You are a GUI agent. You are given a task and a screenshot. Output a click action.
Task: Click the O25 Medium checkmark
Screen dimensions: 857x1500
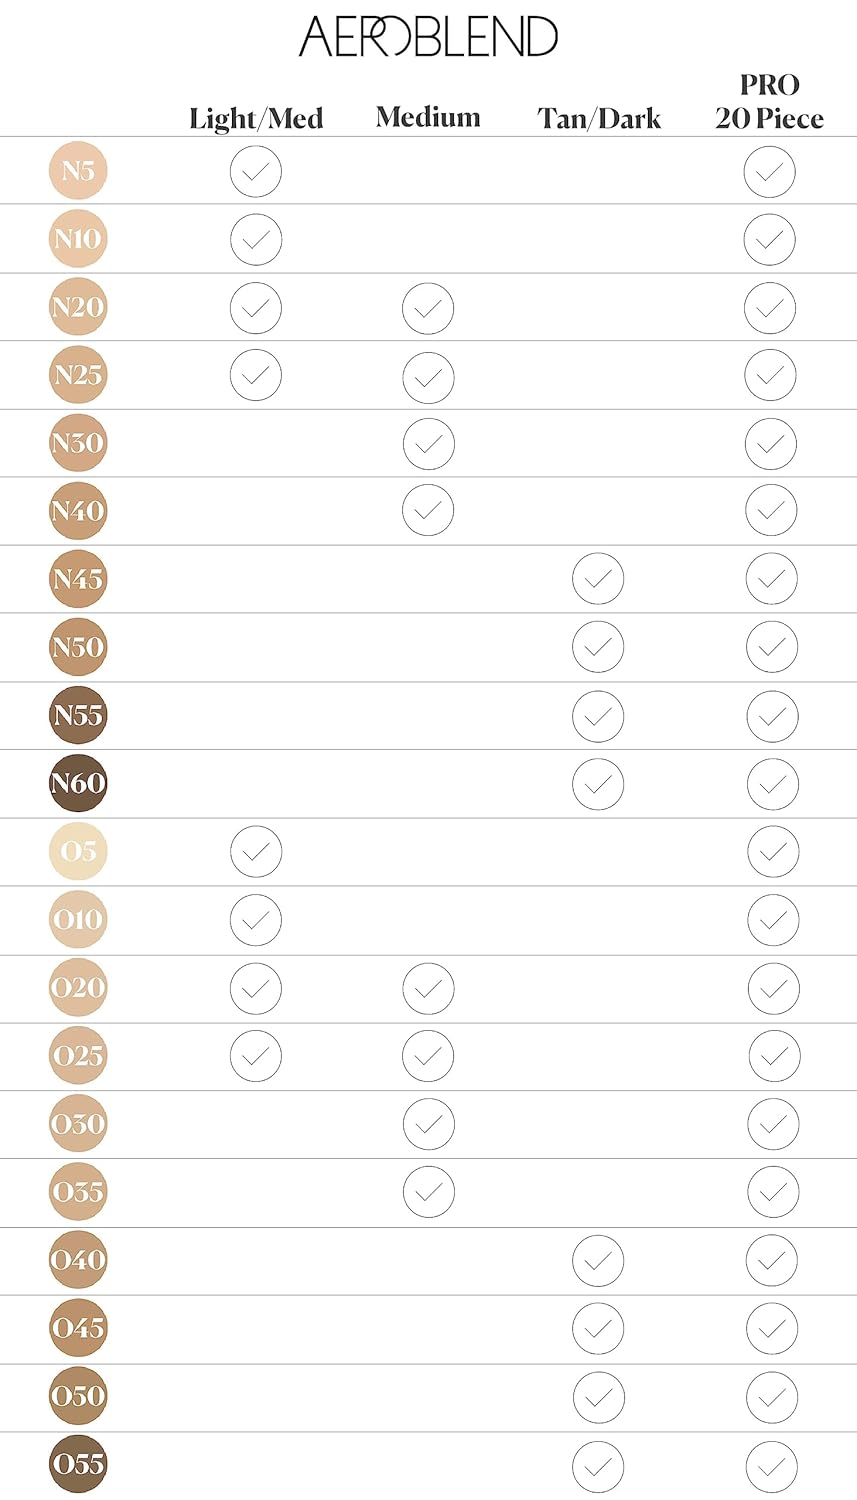tap(428, 1056)
